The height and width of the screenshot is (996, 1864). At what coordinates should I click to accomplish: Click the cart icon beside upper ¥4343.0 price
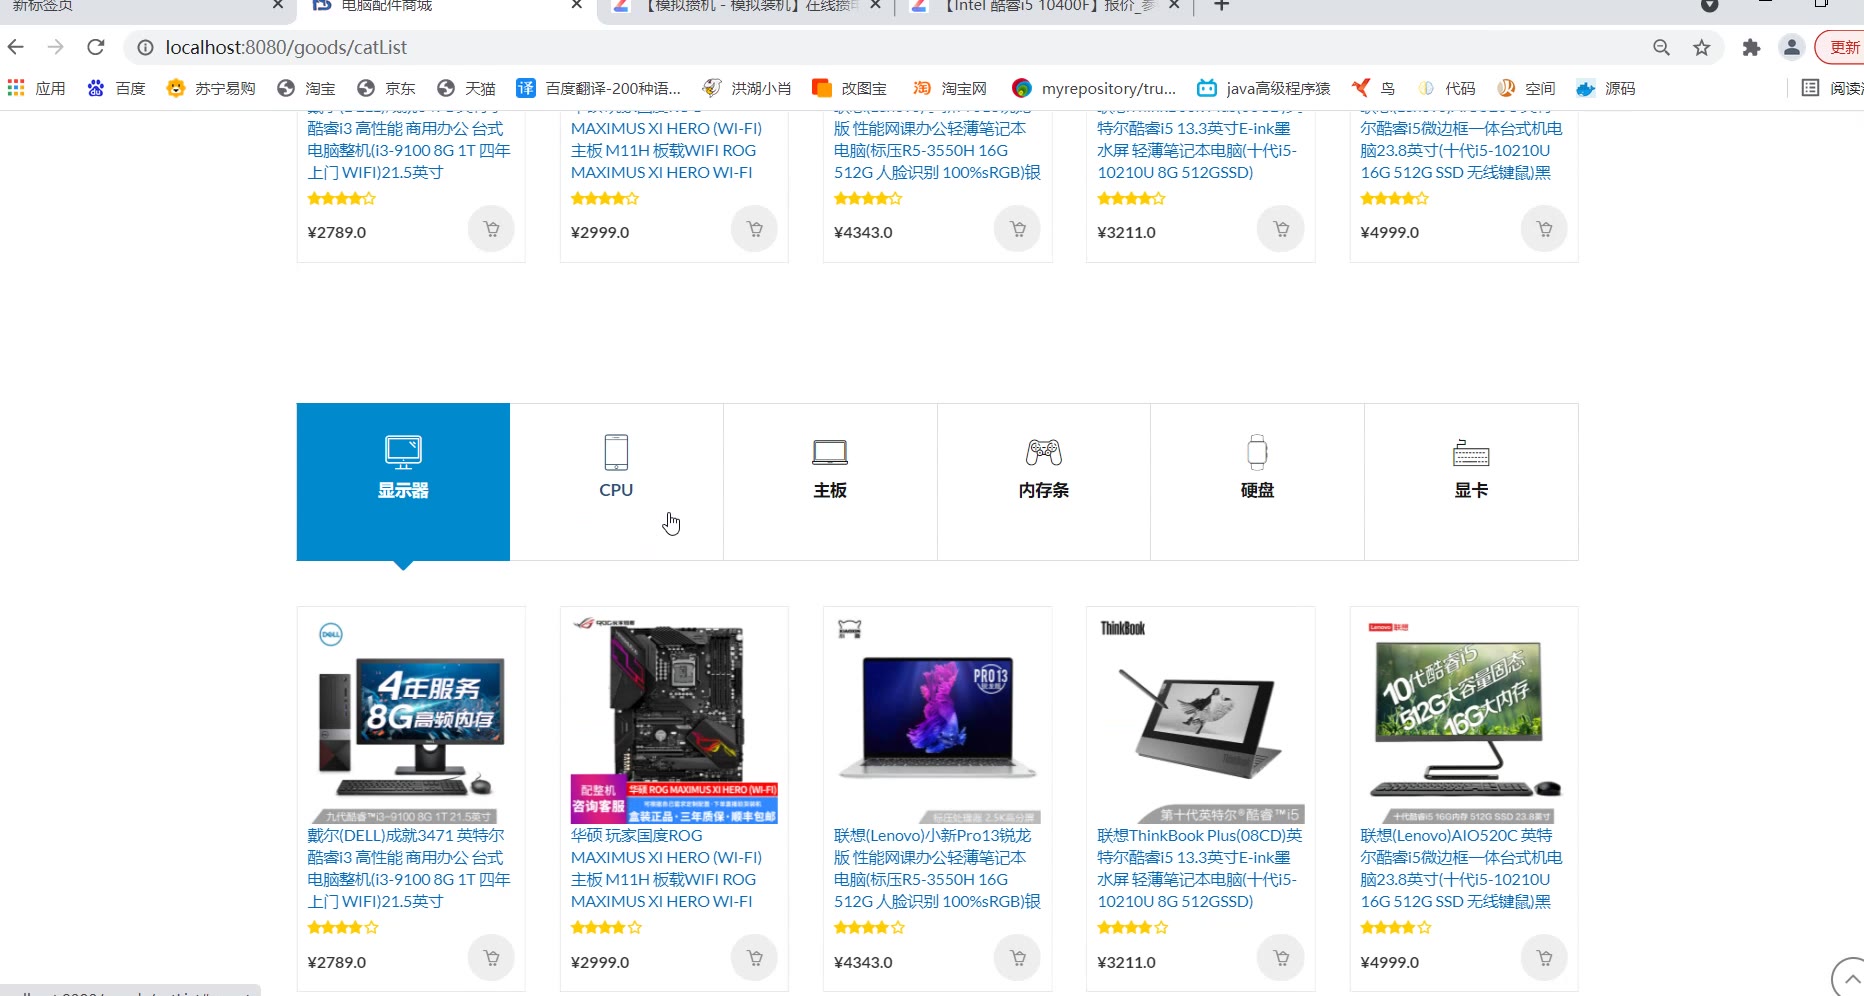tap(1017, 229)
